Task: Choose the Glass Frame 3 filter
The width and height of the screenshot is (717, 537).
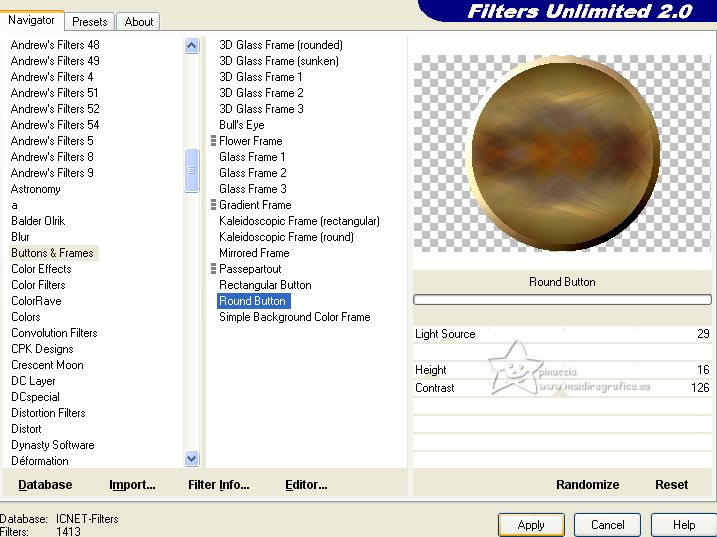Action: click(253, 189)
